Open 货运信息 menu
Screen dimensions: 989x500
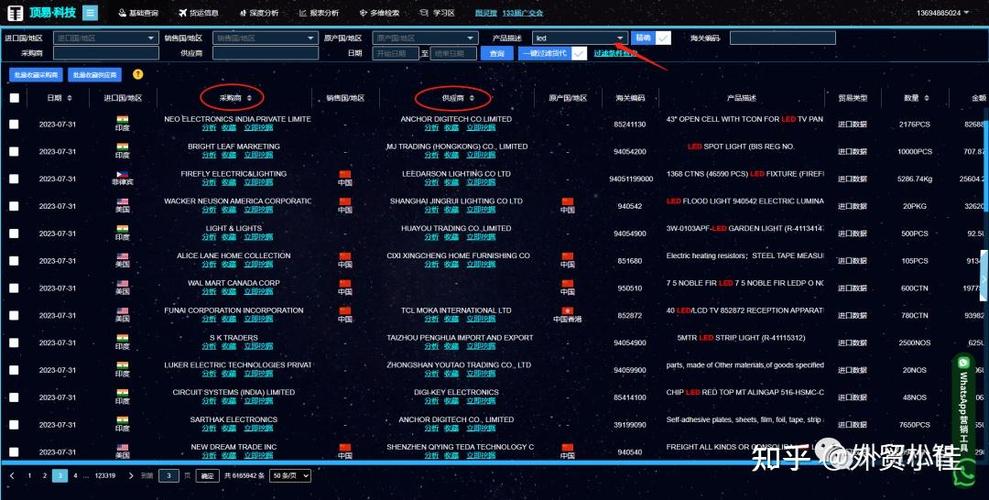click(x=199, y=13)
